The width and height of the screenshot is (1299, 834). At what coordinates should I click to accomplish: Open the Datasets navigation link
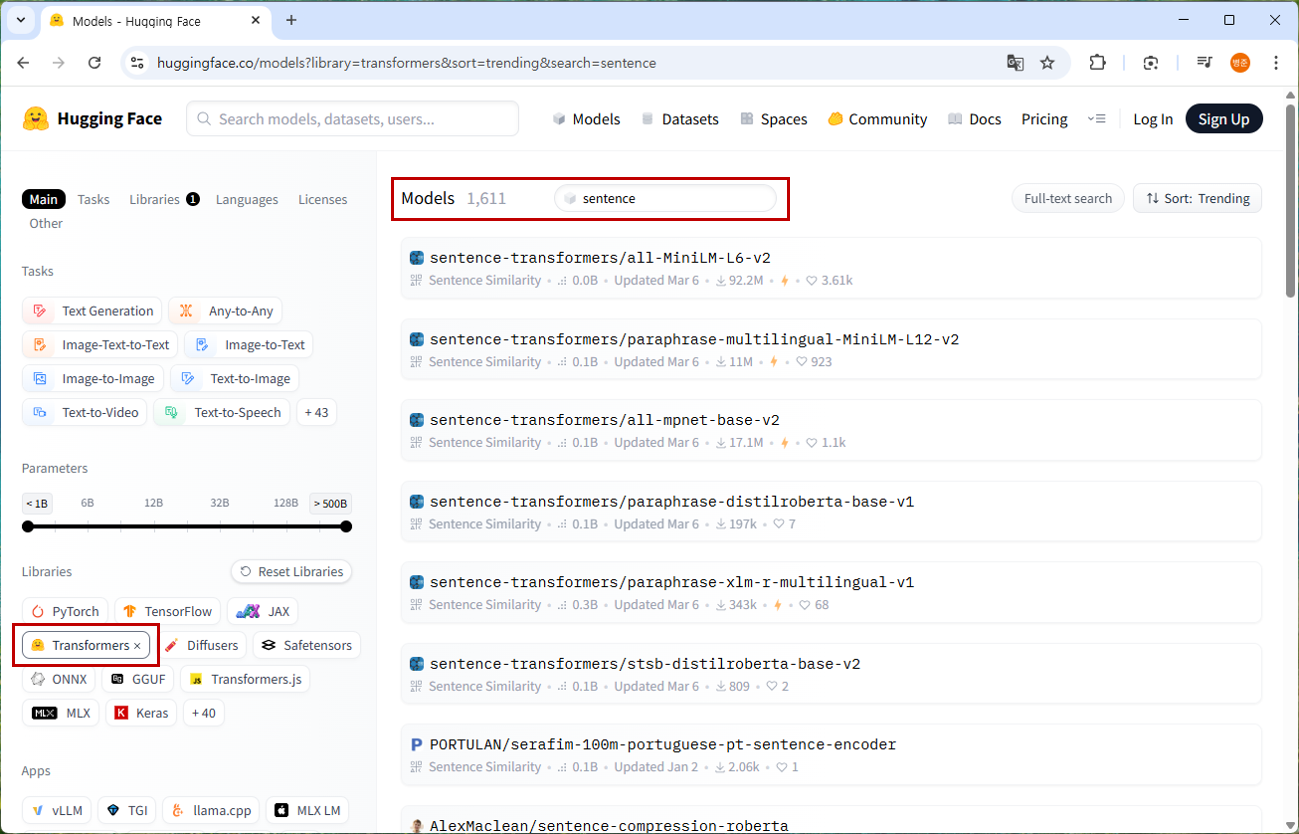click(680, 119)
